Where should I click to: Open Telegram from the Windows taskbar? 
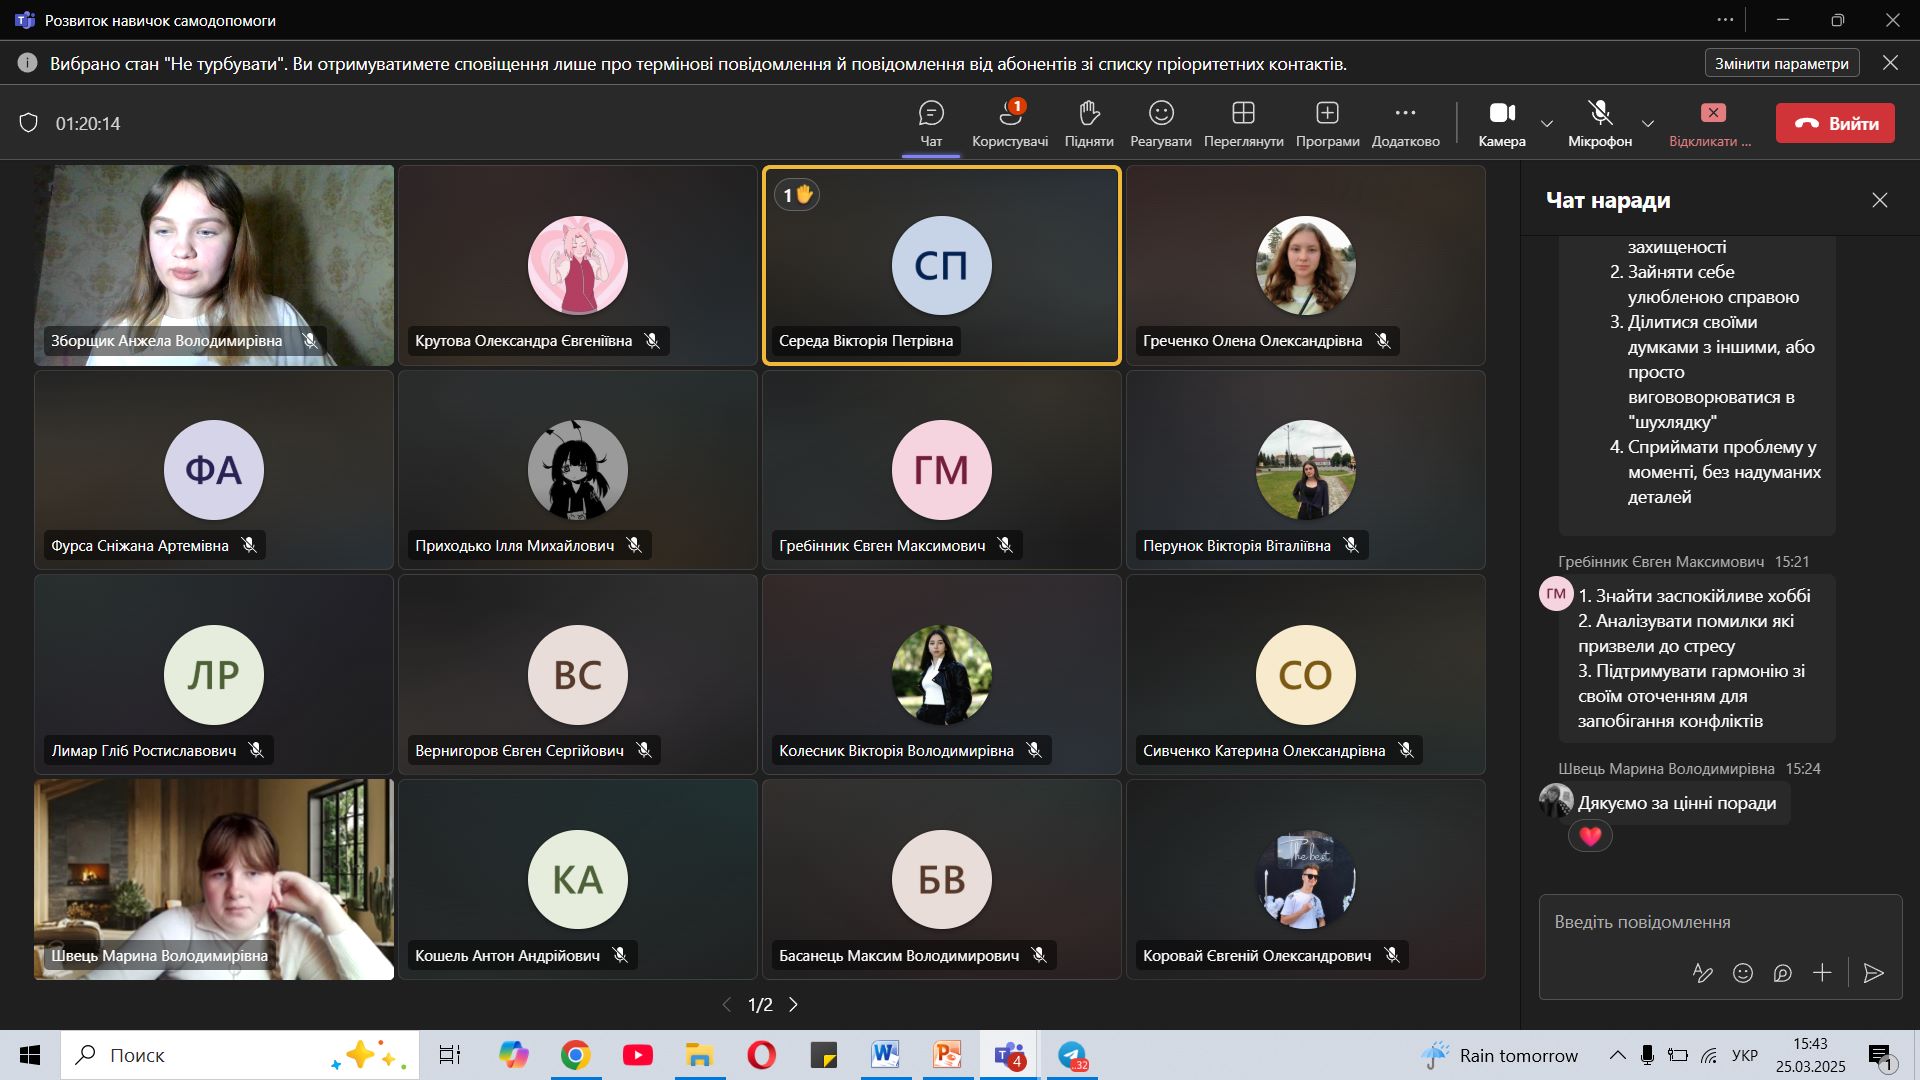(x=1072, y=1055)
